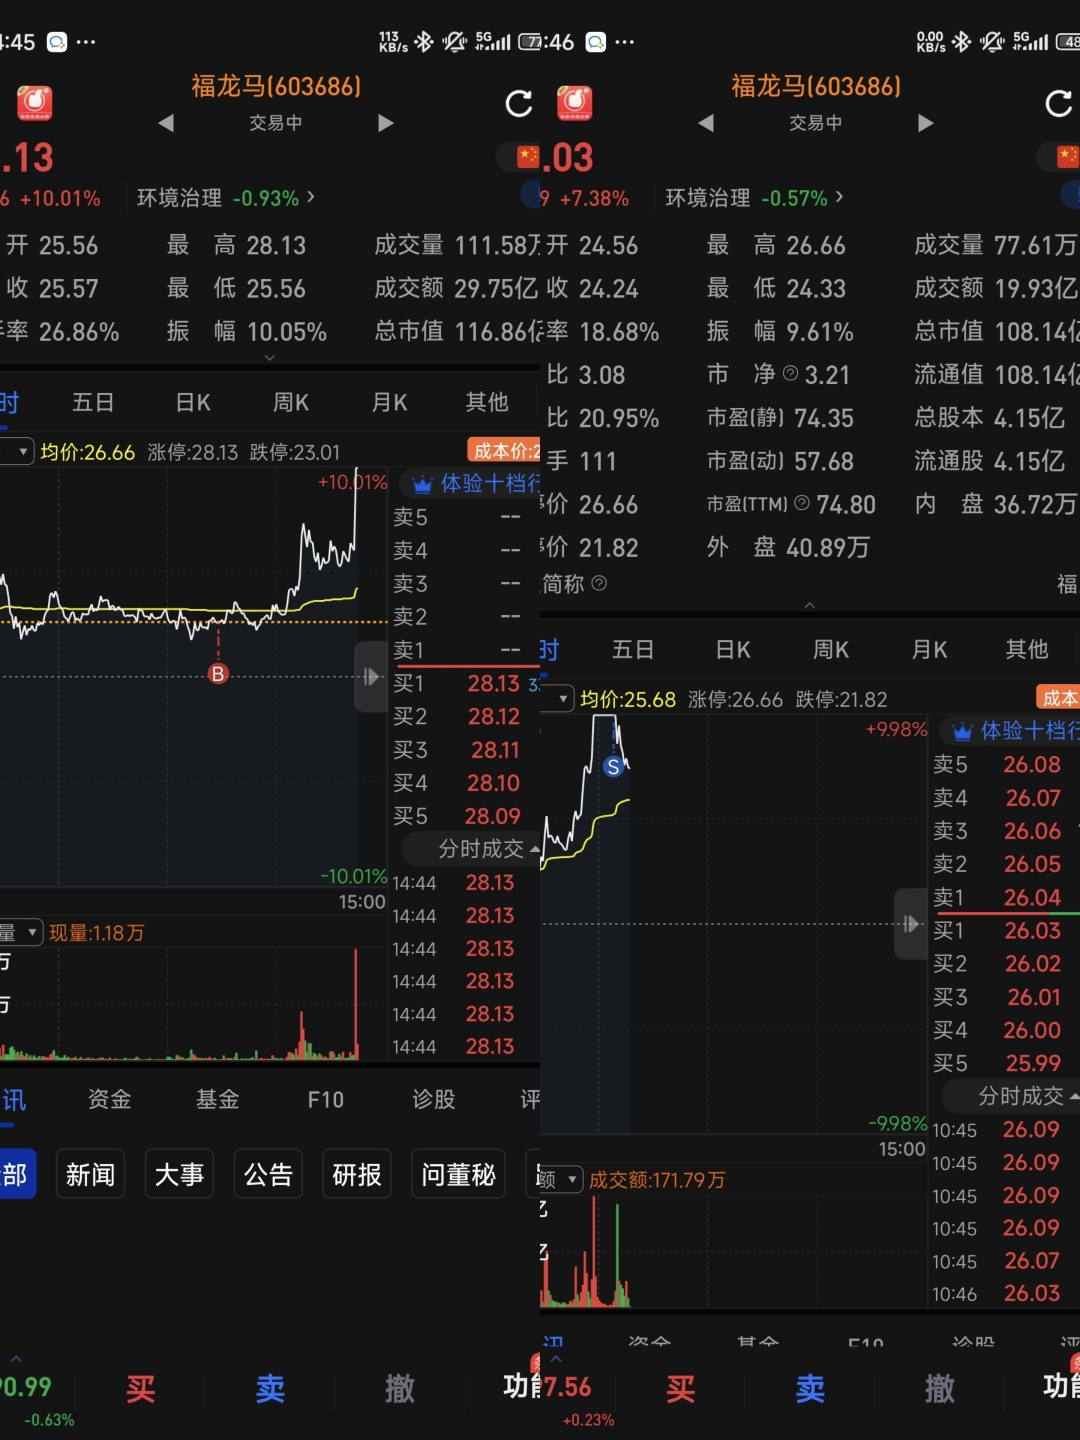Open 环境治理 -0.57% sector link

[755, 198]
